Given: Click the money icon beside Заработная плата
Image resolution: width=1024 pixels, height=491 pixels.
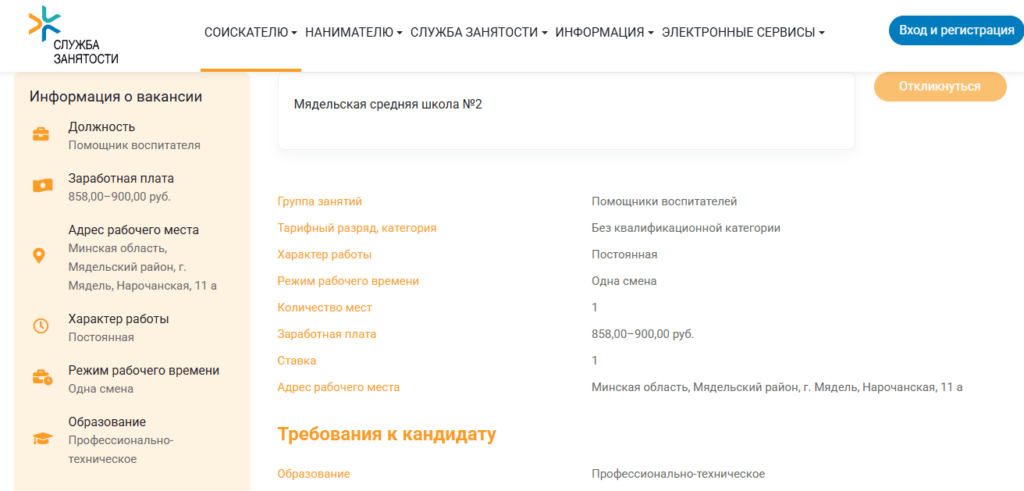Looking at the screenshot, I should pos(41,186).
